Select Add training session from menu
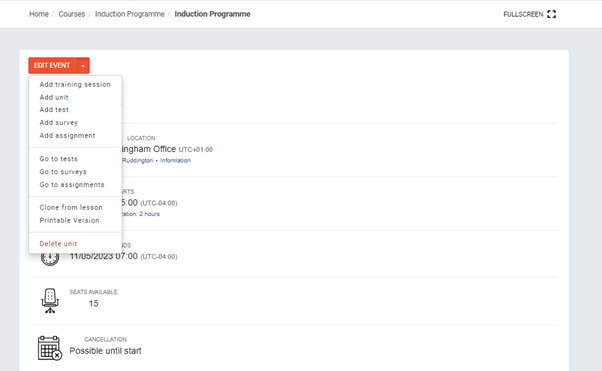Viewport: 602px width, 371px height. pyautogui.click(x=75, y=84)
